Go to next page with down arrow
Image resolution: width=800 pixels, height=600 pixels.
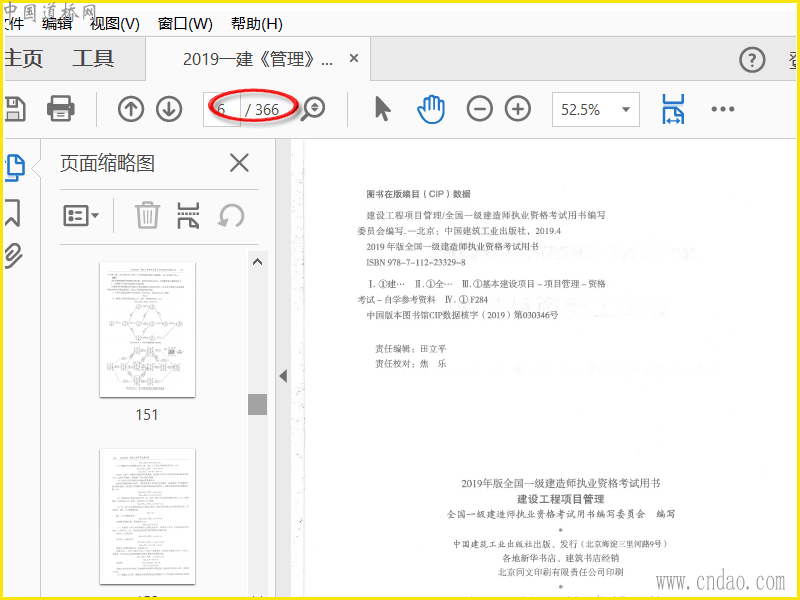point(169,109)
